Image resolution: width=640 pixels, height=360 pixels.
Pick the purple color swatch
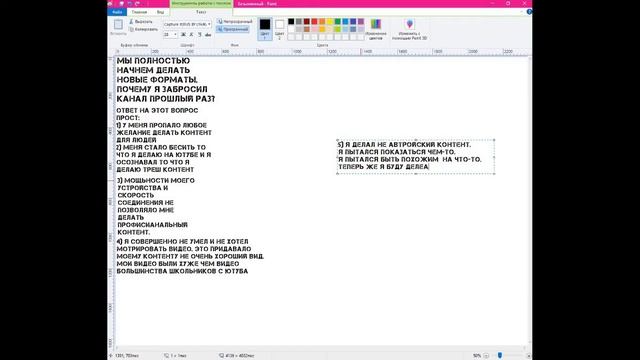click(361, 21)
